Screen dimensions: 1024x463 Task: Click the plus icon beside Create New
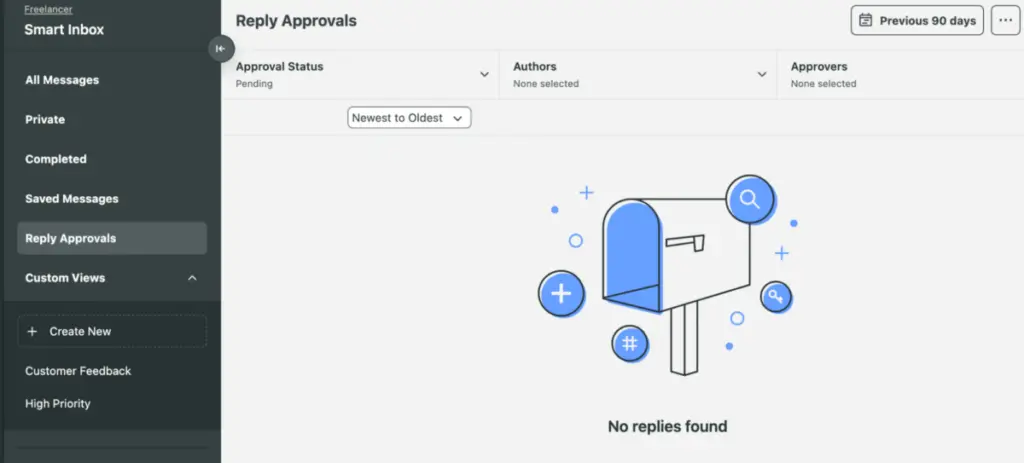(x=32, y=331)
